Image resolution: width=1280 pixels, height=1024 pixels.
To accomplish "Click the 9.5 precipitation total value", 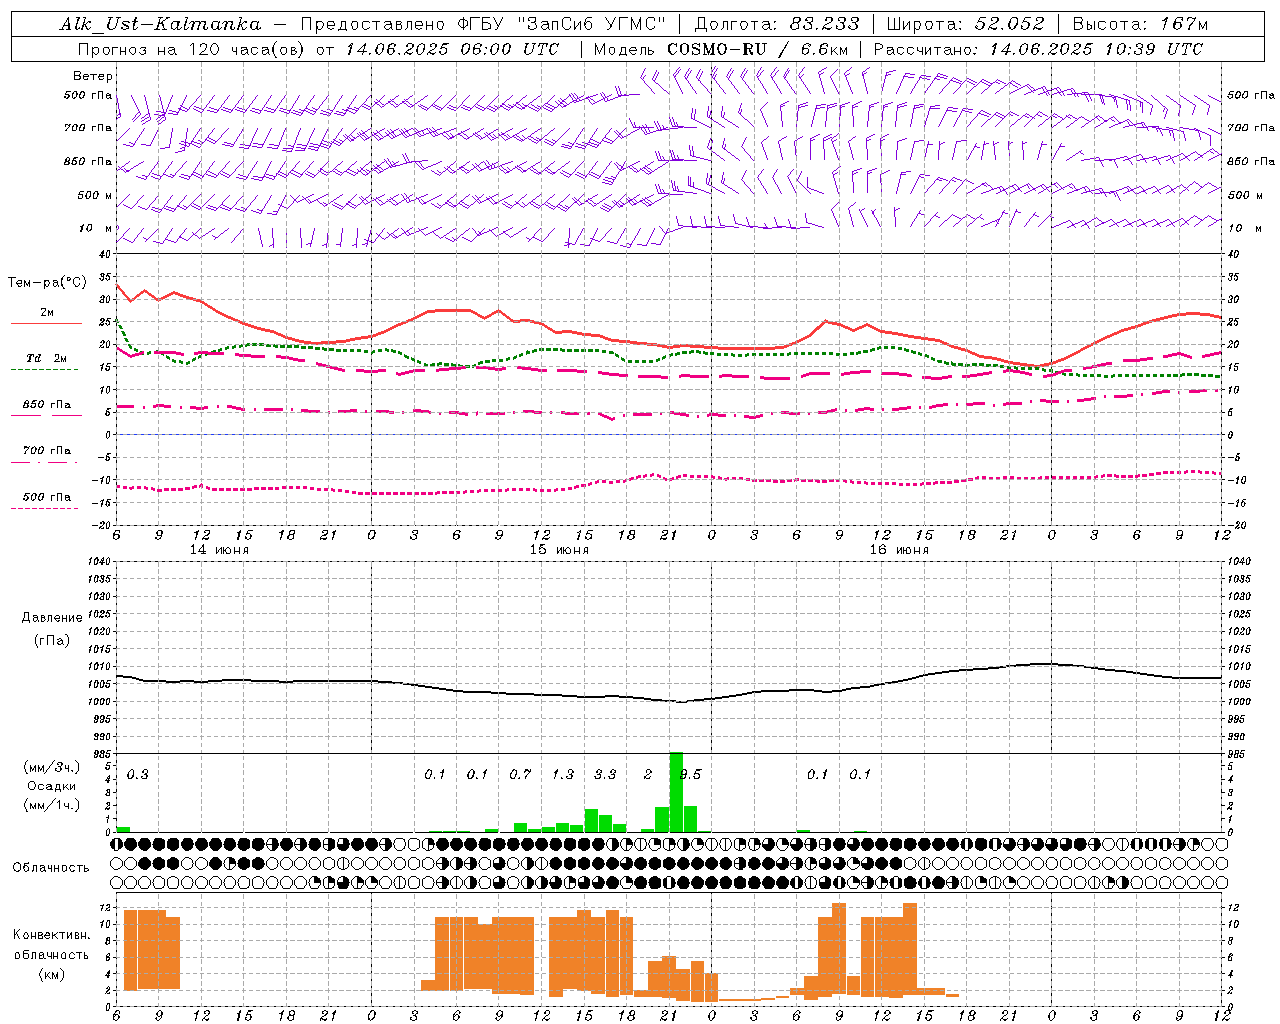I will [689, 774].
